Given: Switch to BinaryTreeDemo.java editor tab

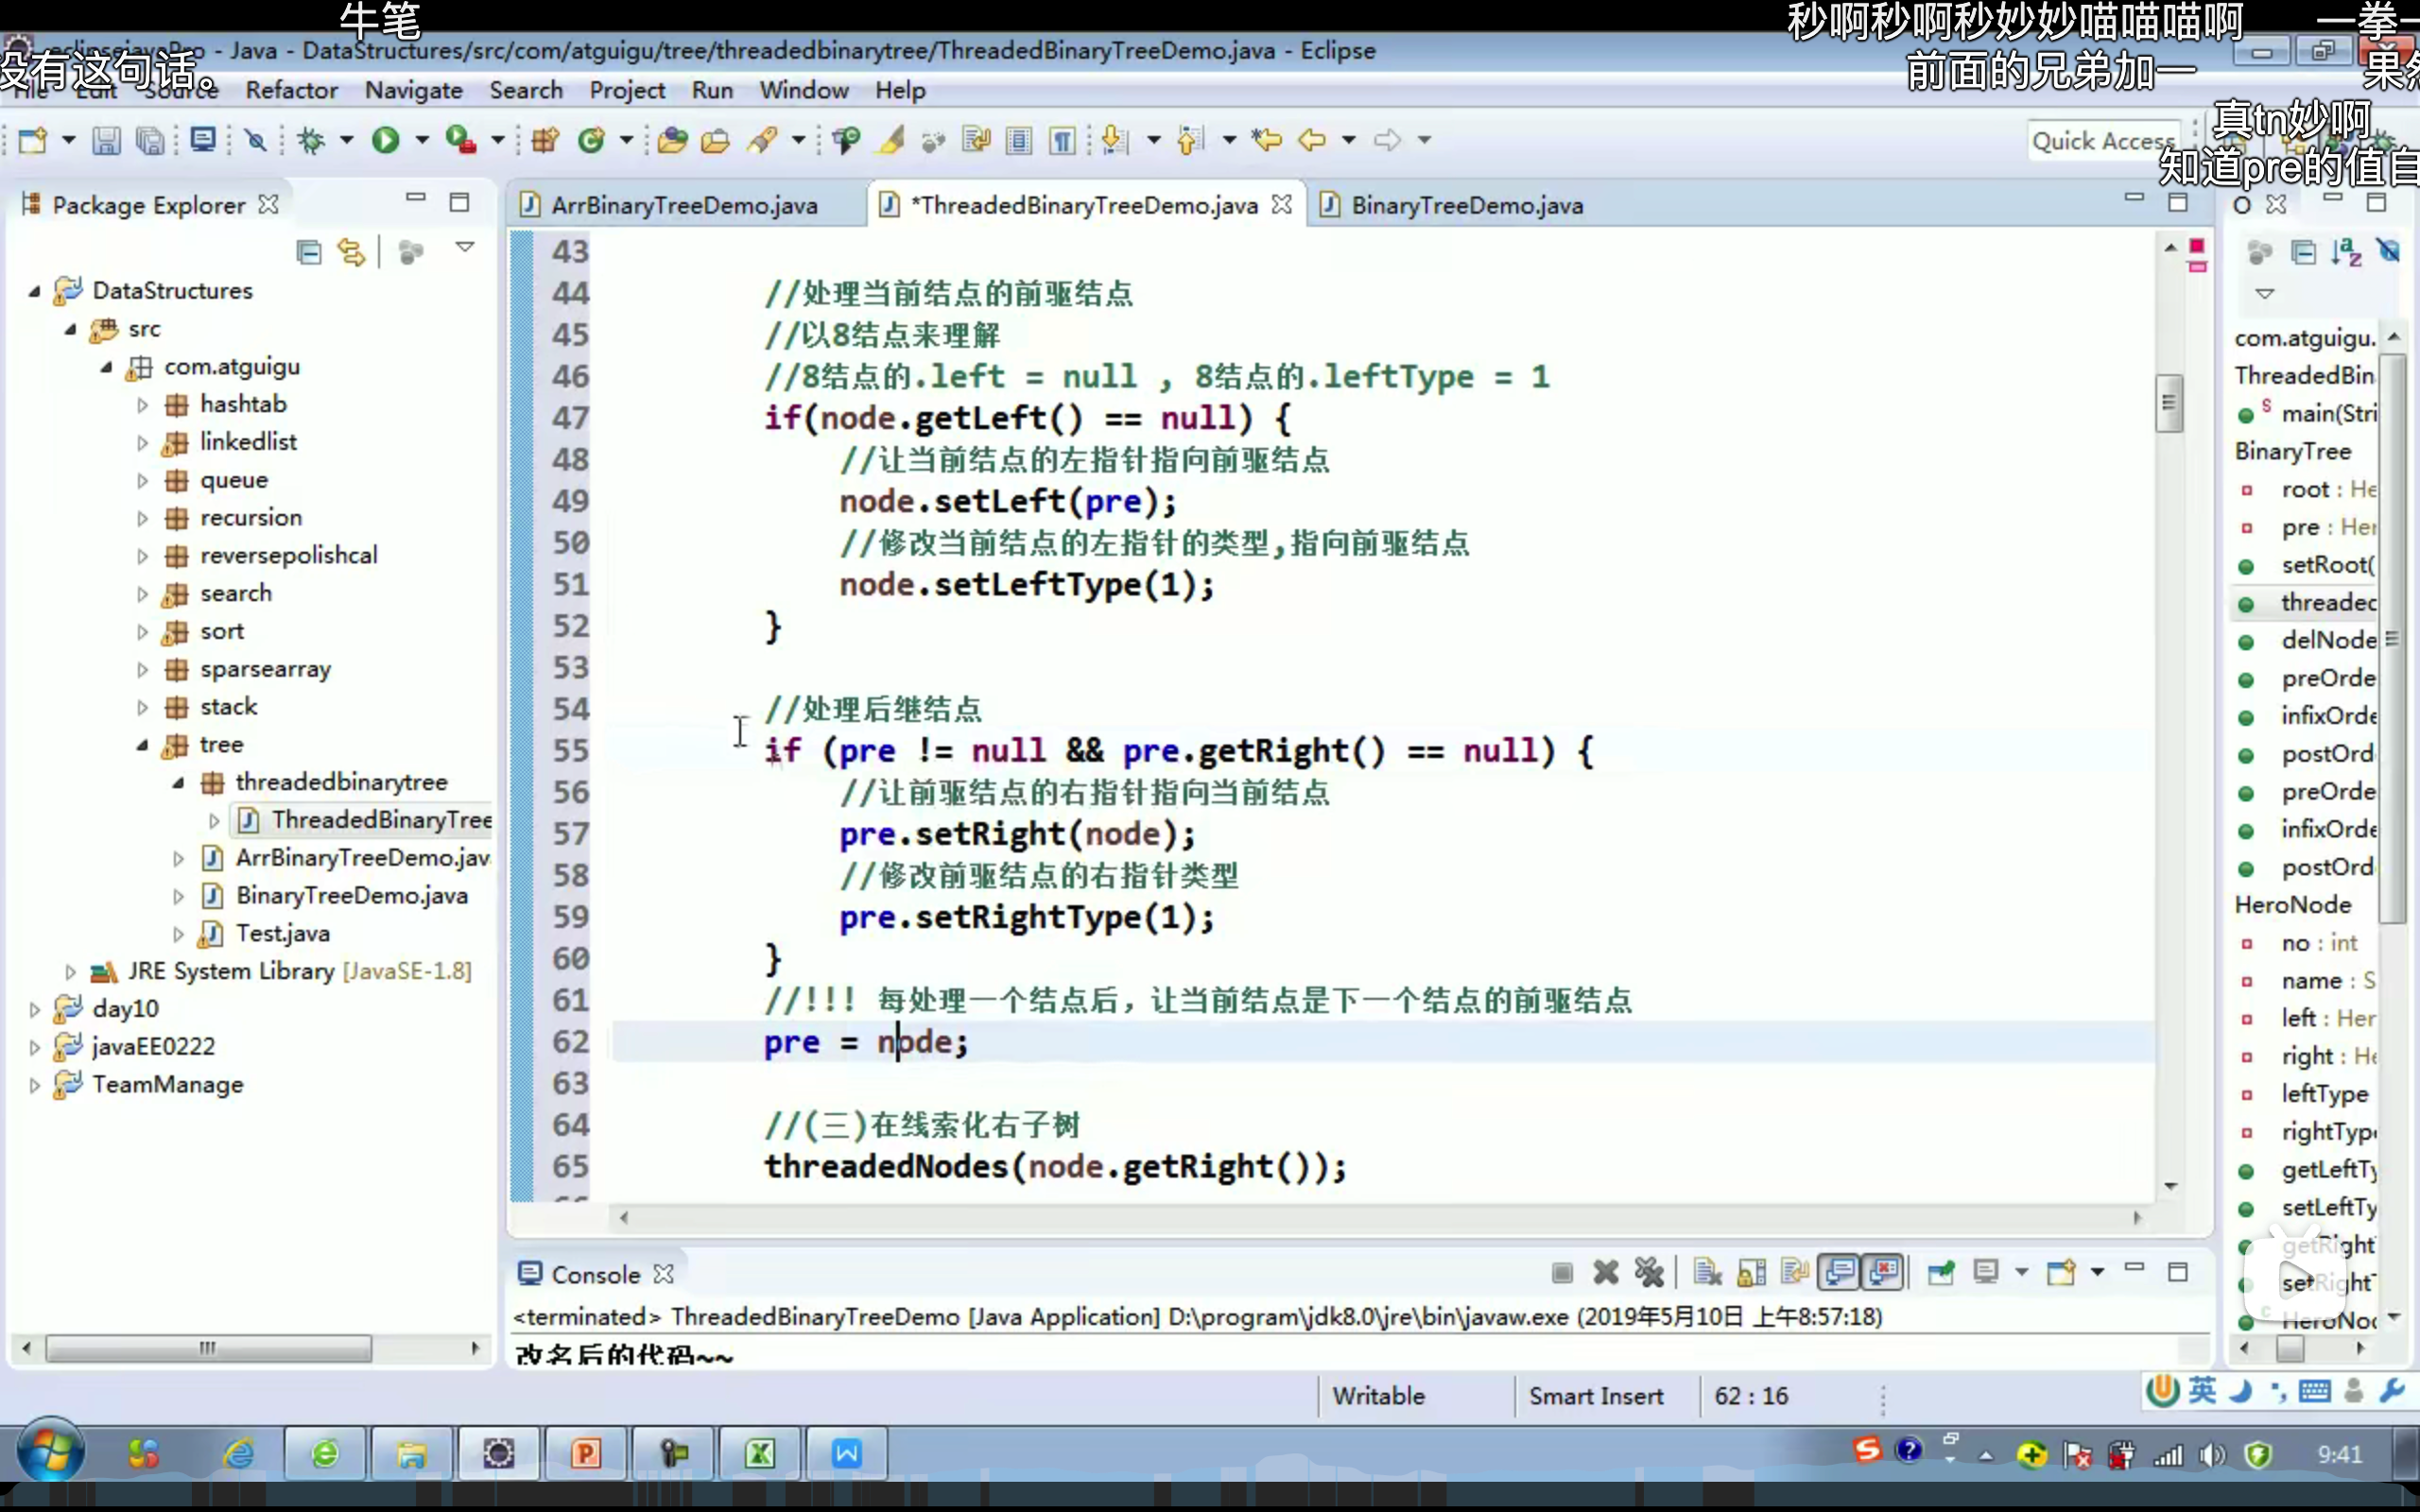Looking at the screenshot, I should click(1467, 205).
